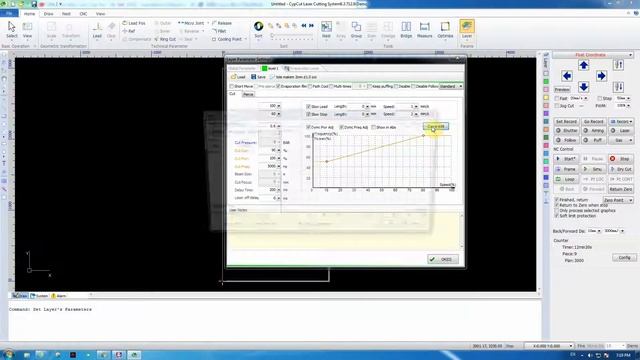
Task: Open Float Coordinate dropdown
Action: pos(593,55)
